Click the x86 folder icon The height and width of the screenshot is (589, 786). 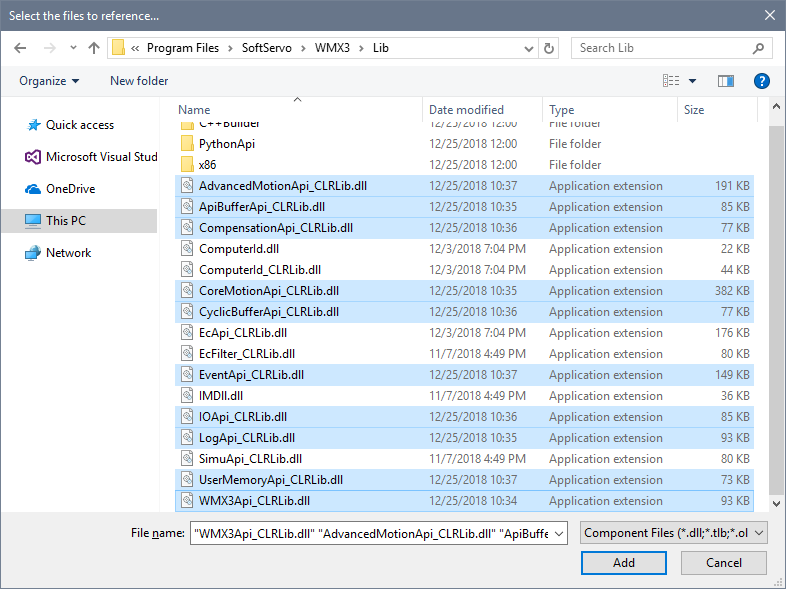coord(187,165)
